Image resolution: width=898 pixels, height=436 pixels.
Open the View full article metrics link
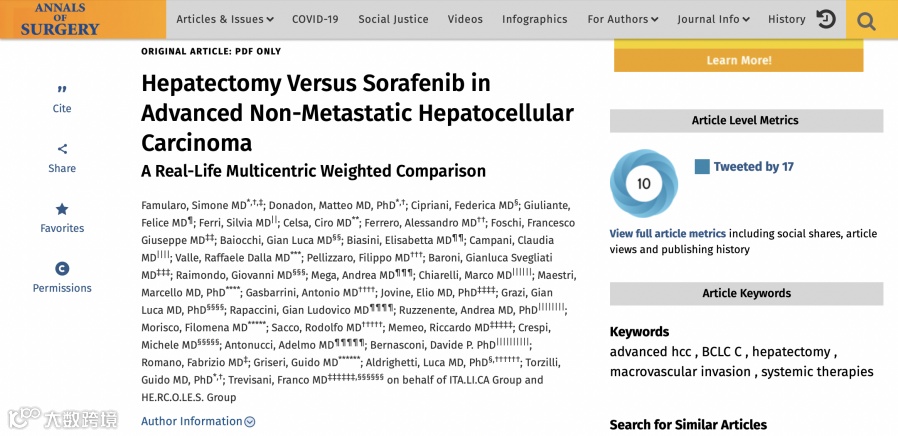click(x=667, y=234)
